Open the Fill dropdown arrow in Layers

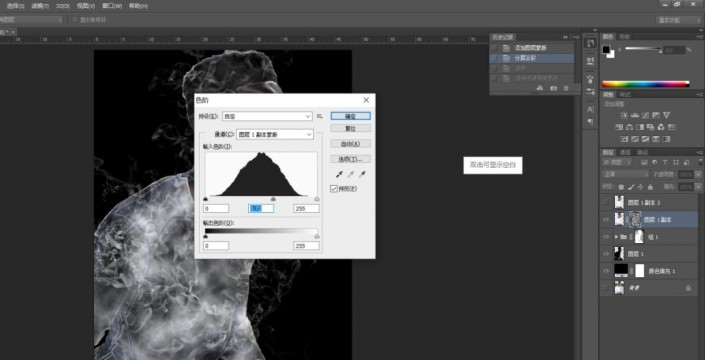tap(698, 187)
